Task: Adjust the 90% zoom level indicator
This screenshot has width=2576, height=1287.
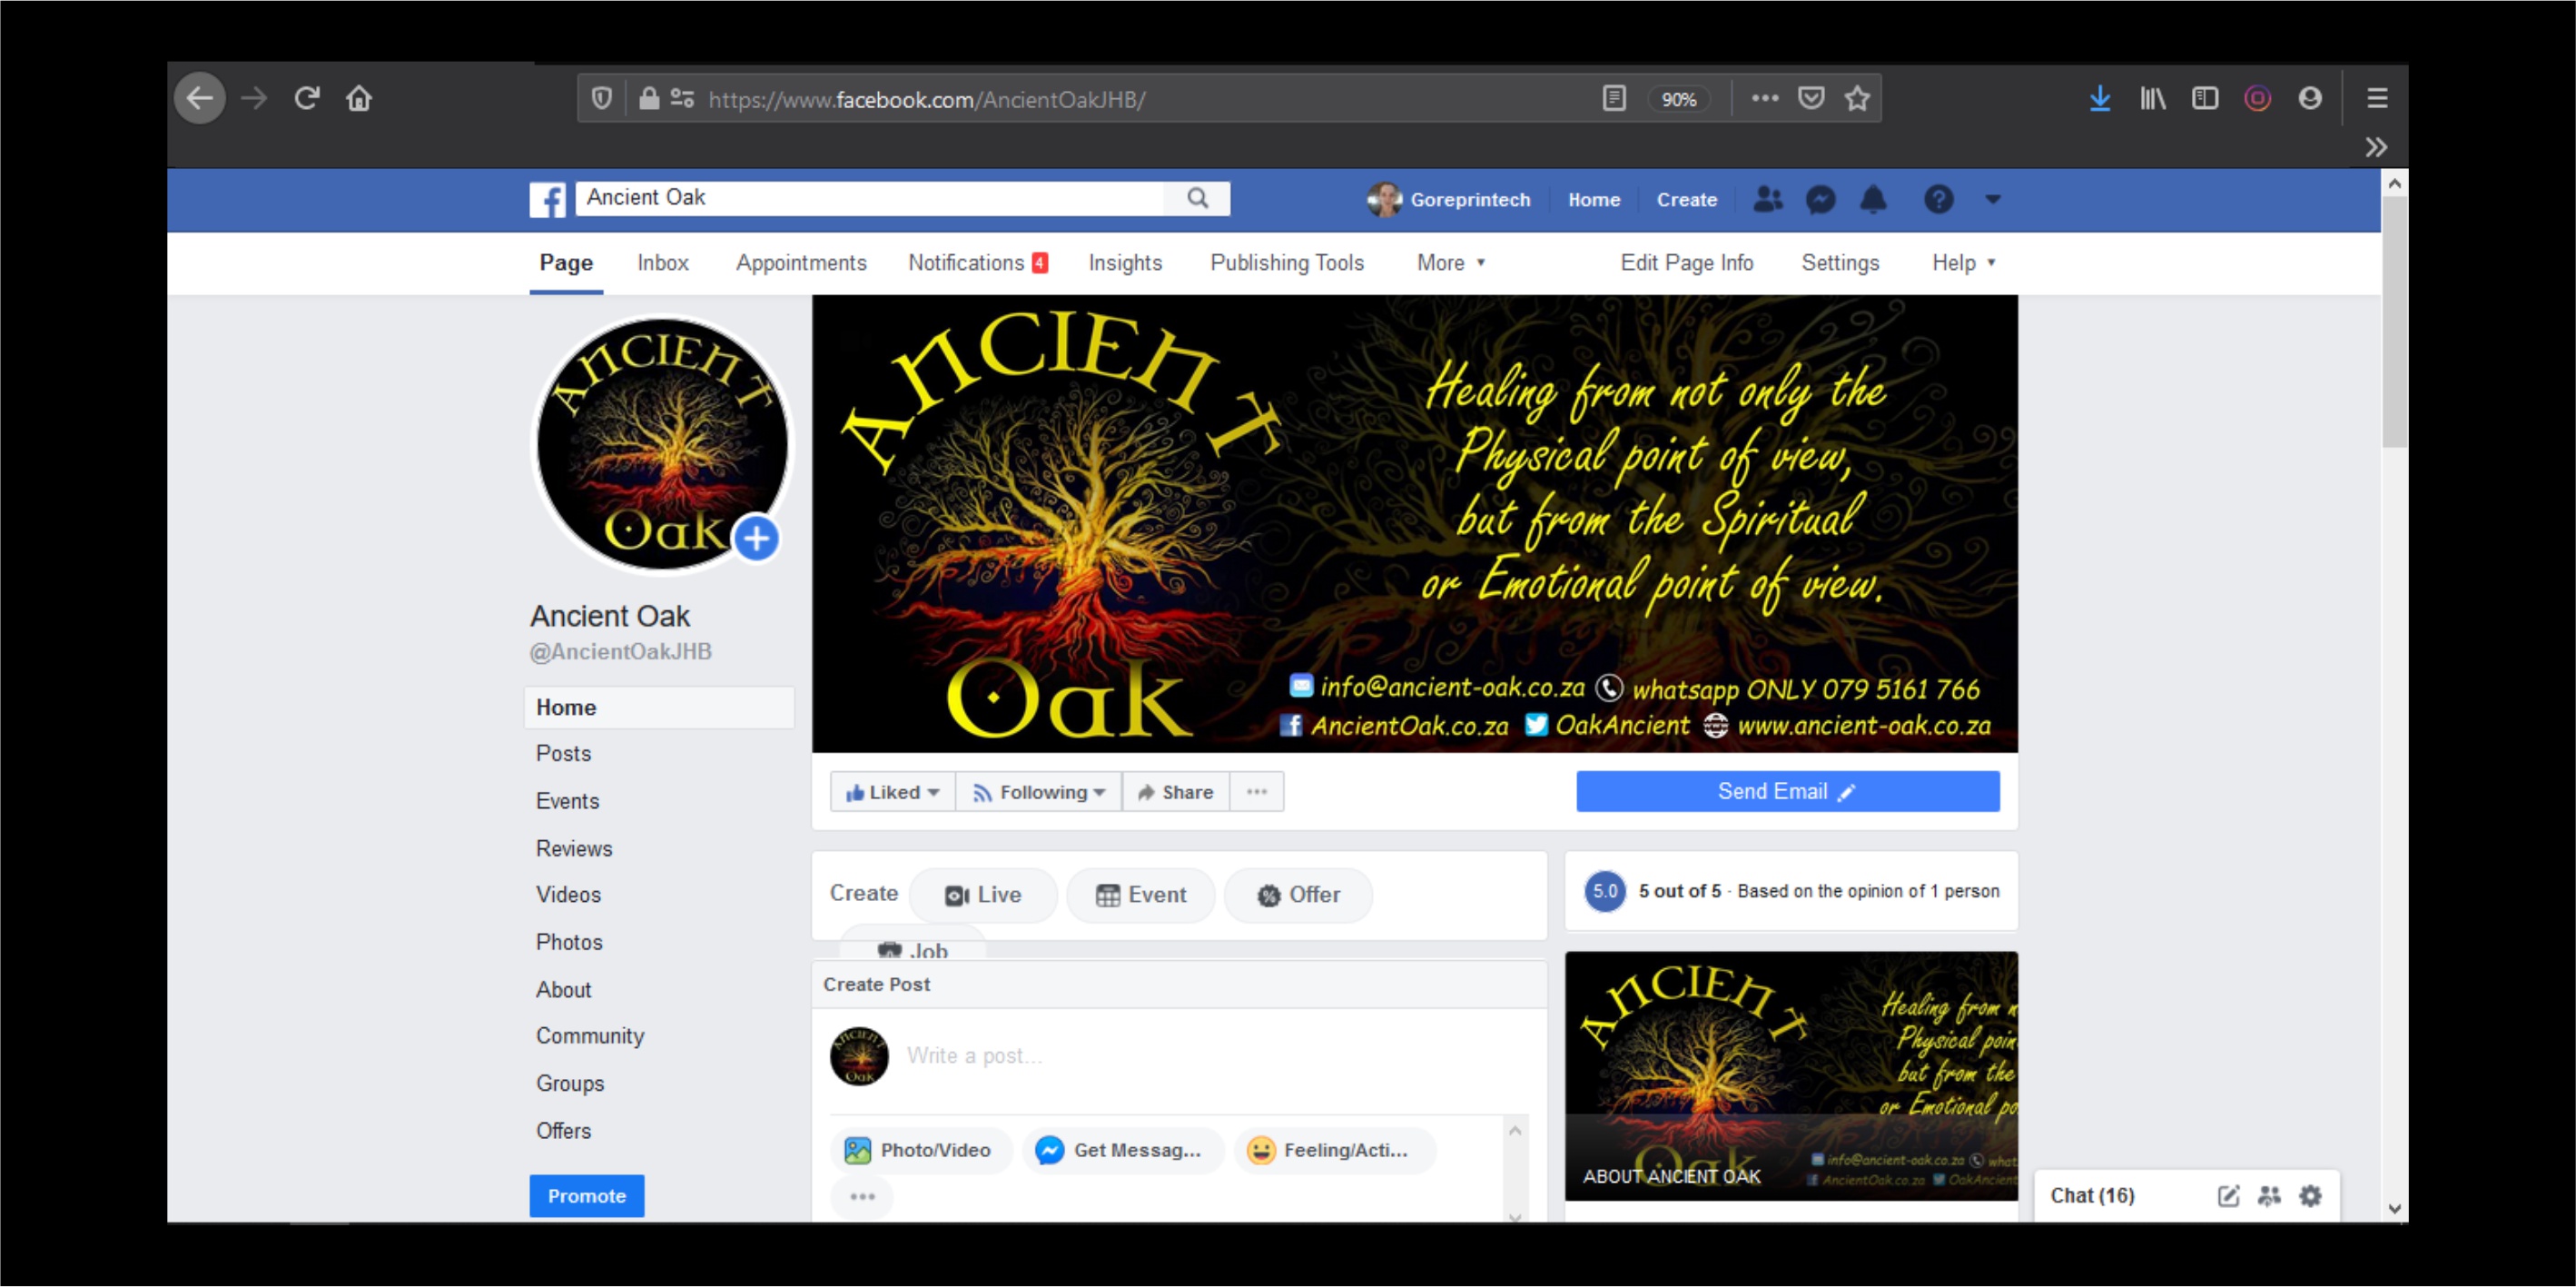Action: (1678, 99)
